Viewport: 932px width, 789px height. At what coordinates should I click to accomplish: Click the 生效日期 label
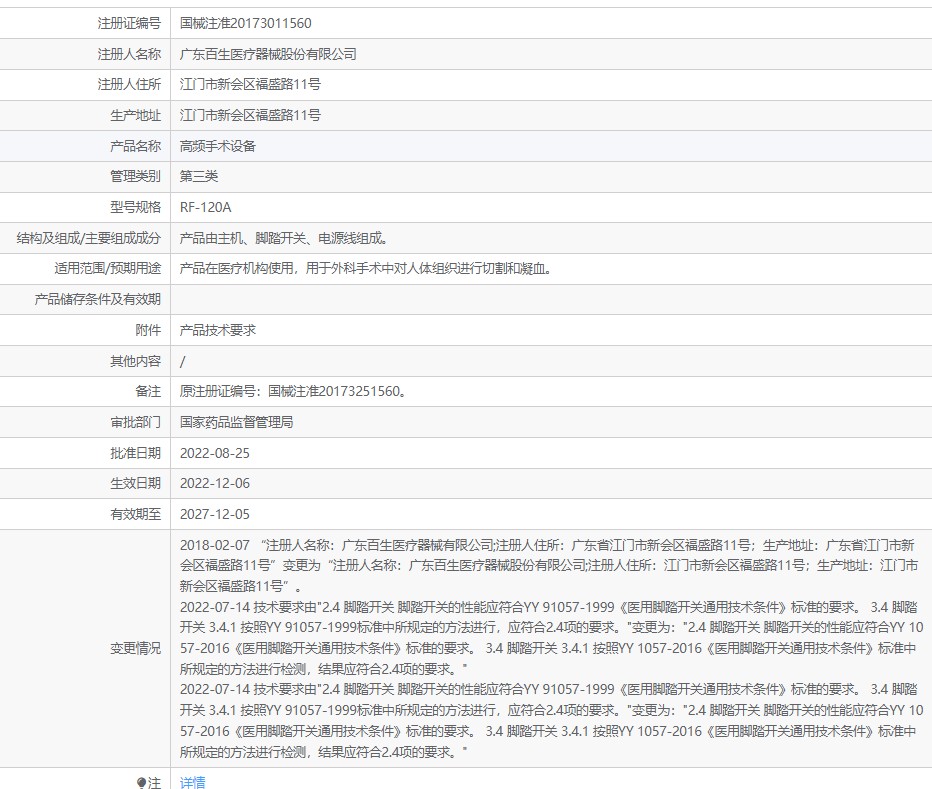tap(136, 484)
